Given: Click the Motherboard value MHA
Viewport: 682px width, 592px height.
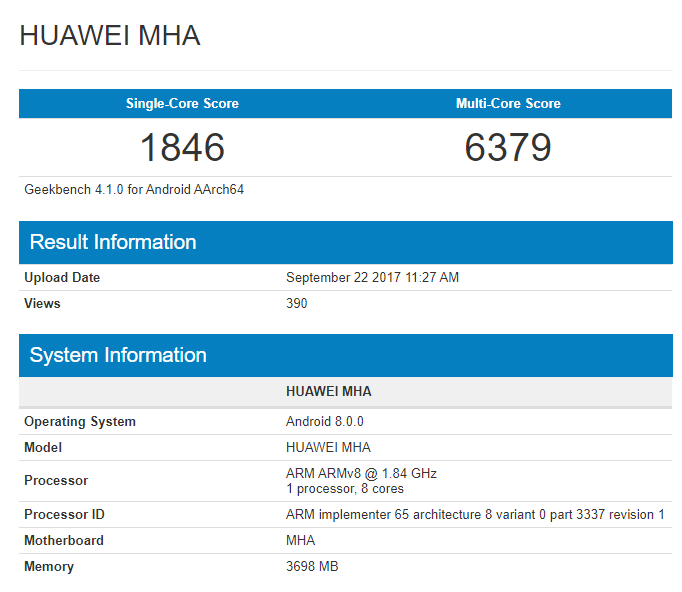Looking at the screenshot, I should [x=300, y=541].
